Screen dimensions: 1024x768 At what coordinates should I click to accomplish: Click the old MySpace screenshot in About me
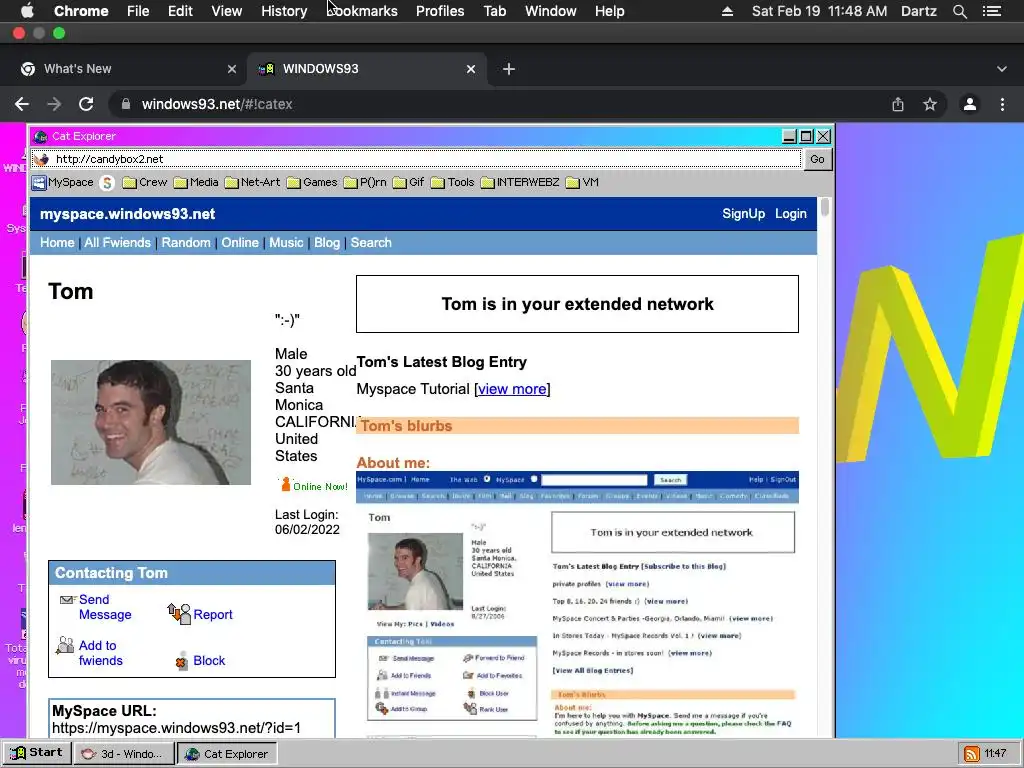click(577, 604)
